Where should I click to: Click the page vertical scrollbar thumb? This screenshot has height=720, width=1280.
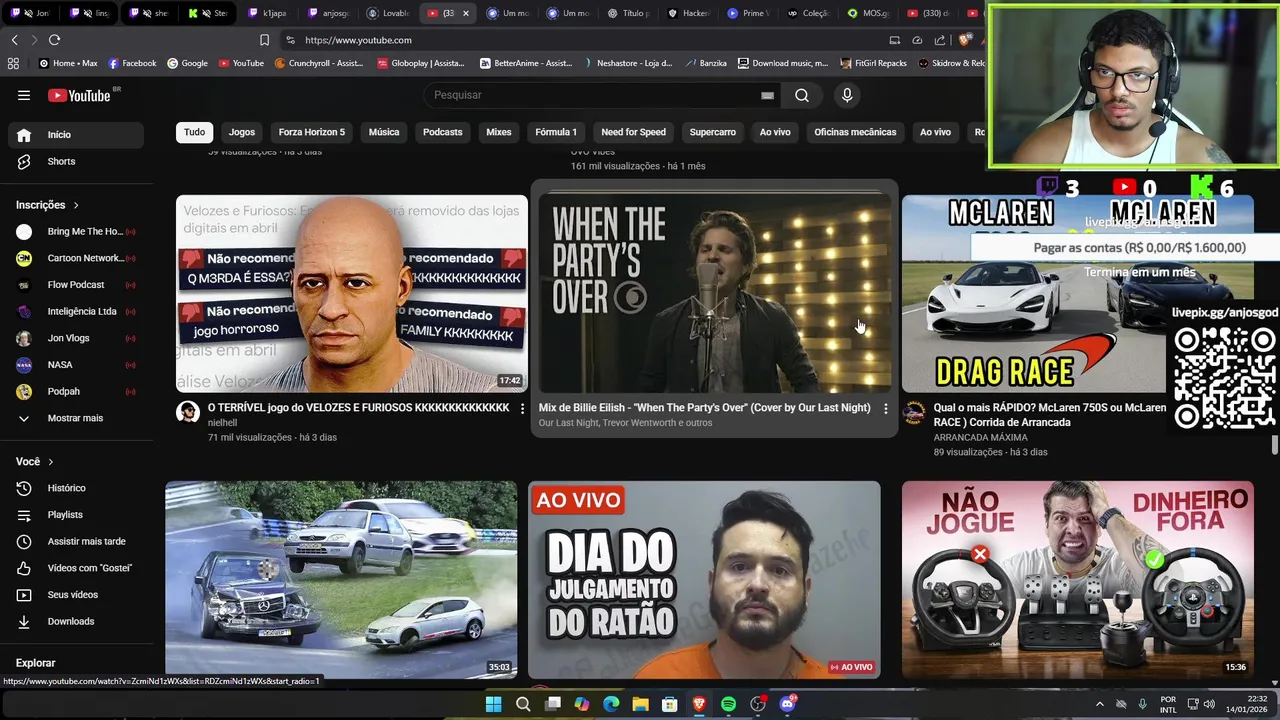pos(1274,445)
